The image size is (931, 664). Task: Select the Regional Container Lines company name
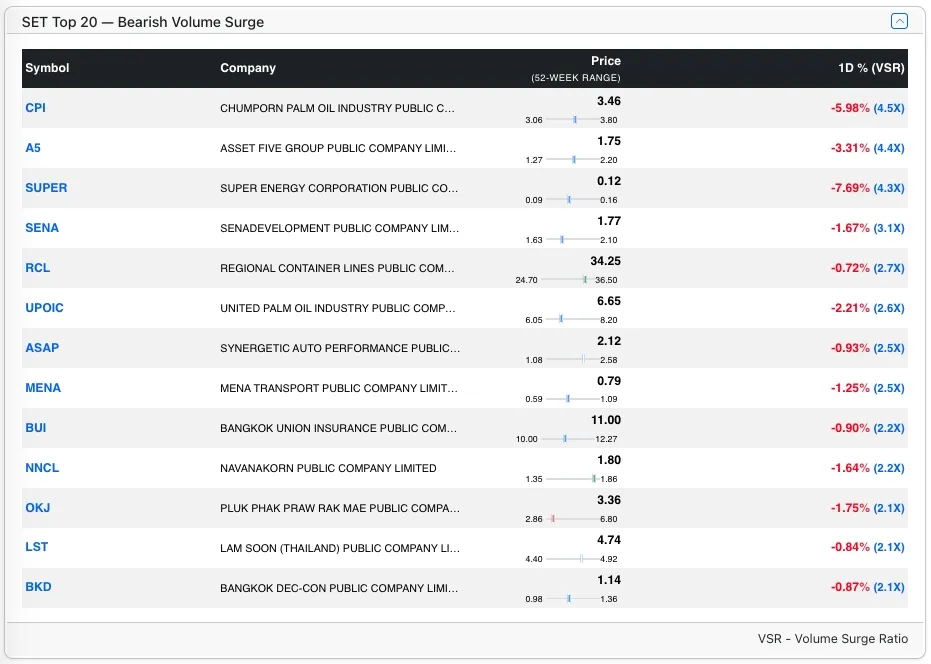pos(337,268)
